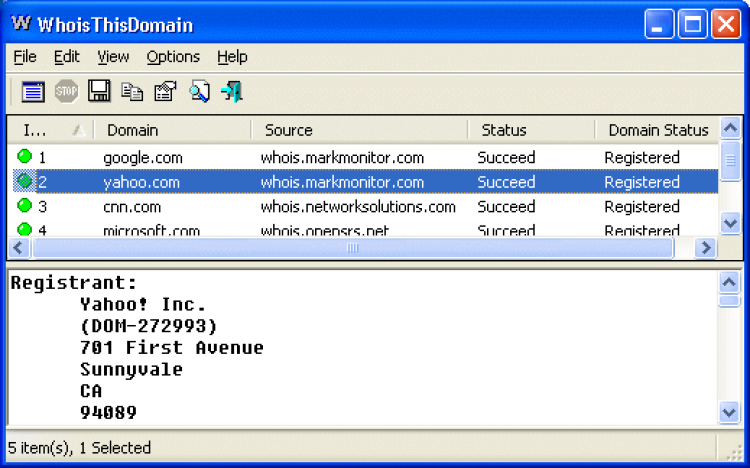This screenshot has height=468, width=750.
Task: Click the domain list's scroll up arrow
Action: coord(730,128)
